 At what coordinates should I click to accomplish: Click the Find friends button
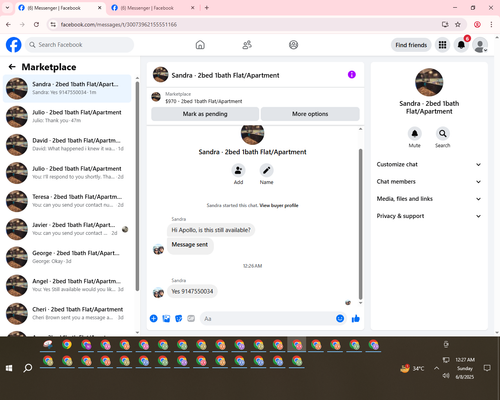coord(411,45)
